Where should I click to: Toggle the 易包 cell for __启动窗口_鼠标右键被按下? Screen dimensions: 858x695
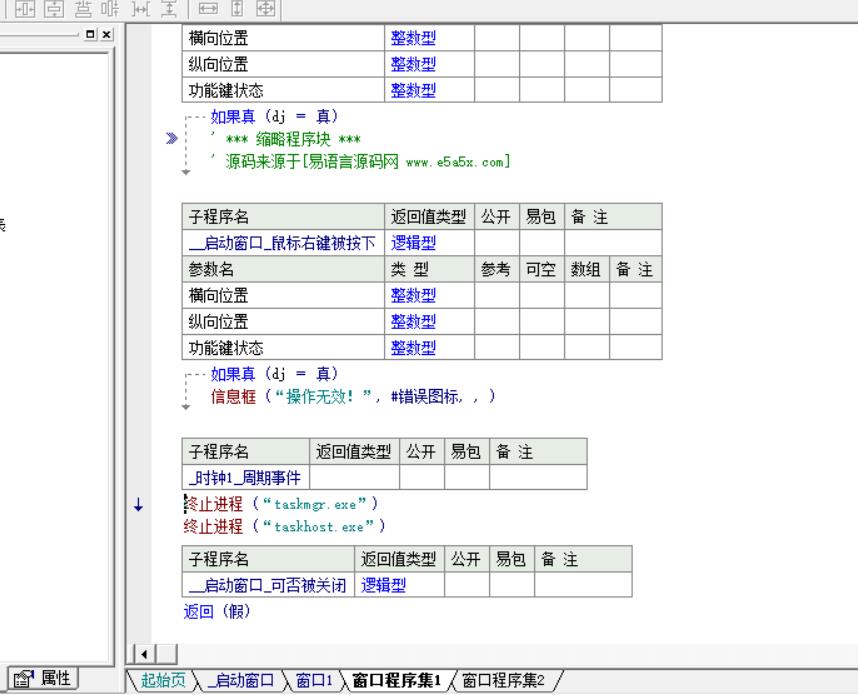click(542, 243)
